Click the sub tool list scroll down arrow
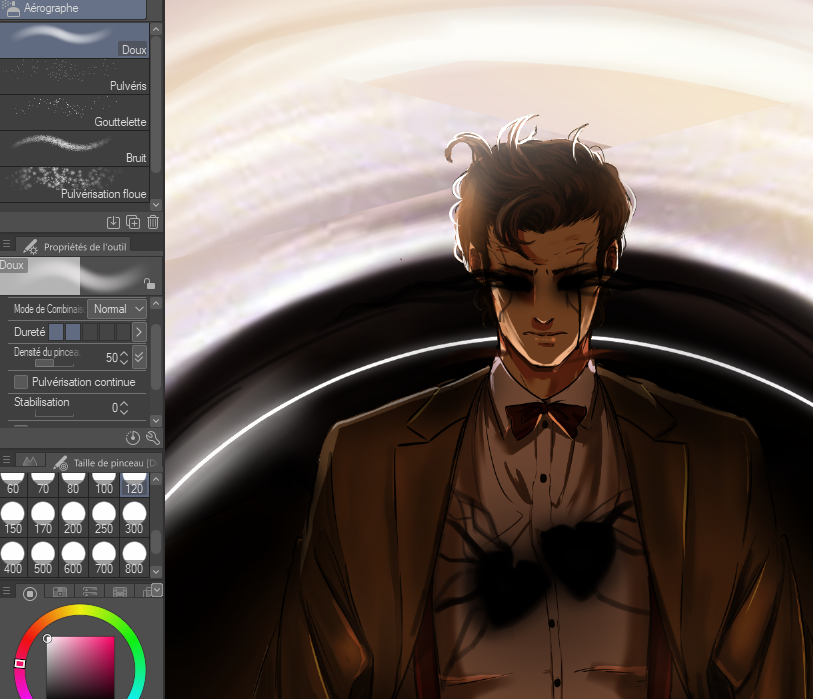 click(x=156, y=205)
